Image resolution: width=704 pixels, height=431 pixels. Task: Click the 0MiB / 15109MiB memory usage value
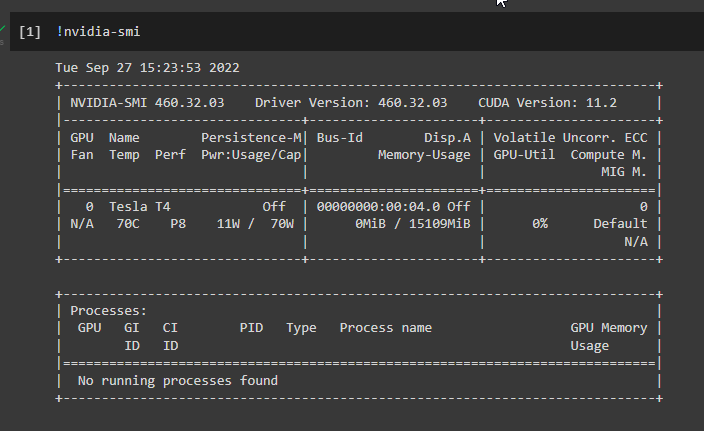click(x=412, y=223)
